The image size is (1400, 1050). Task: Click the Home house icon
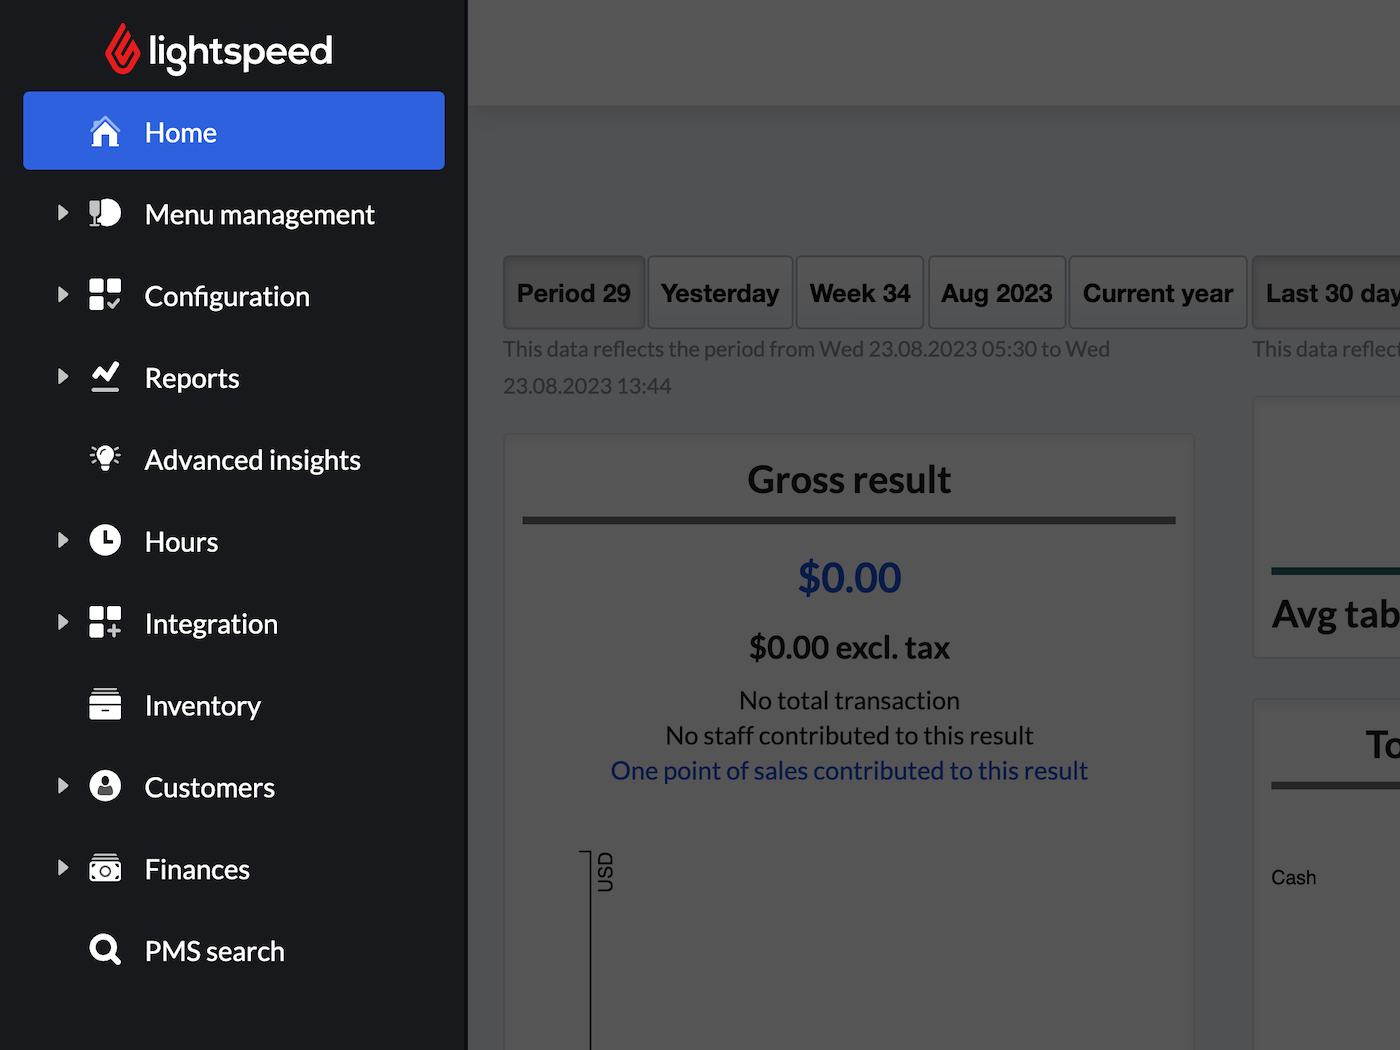click(x=105, y=132)
